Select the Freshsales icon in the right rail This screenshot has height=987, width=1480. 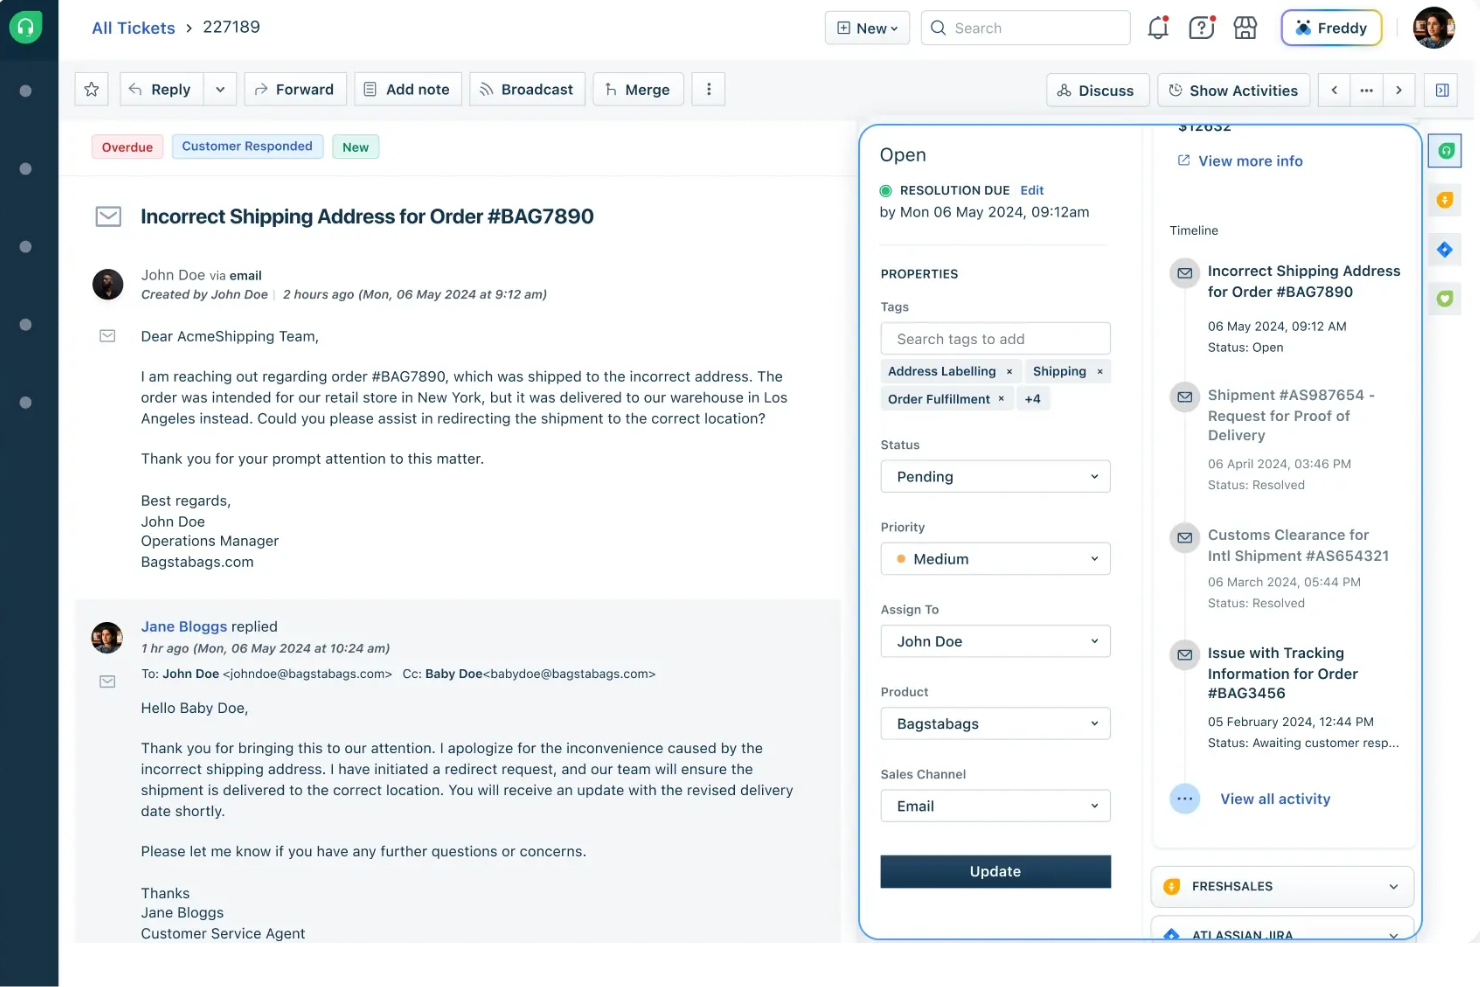pyautogui.click(x=1444, y=200)
